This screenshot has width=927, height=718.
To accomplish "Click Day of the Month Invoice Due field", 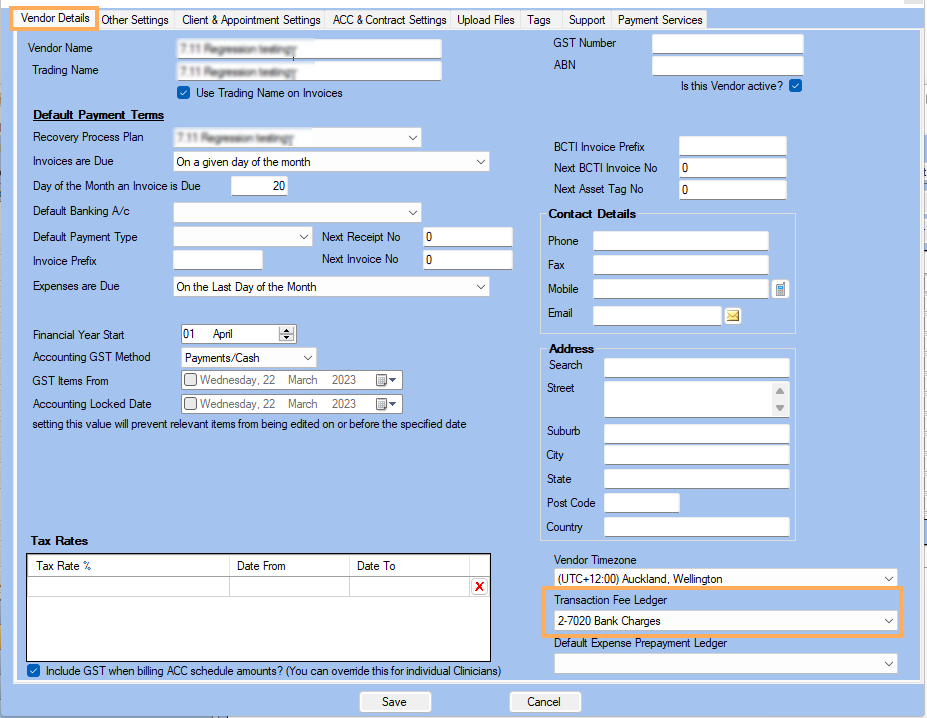I will 259,186.
